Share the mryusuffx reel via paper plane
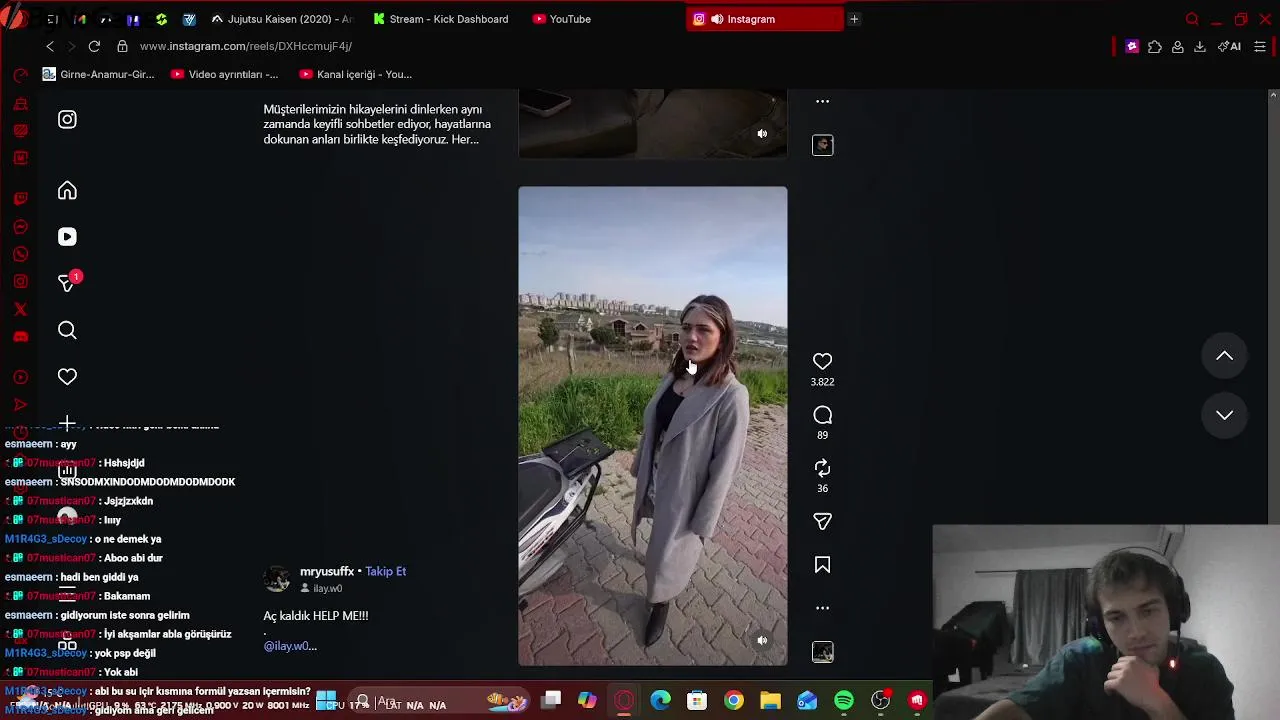 coord(822,522)
